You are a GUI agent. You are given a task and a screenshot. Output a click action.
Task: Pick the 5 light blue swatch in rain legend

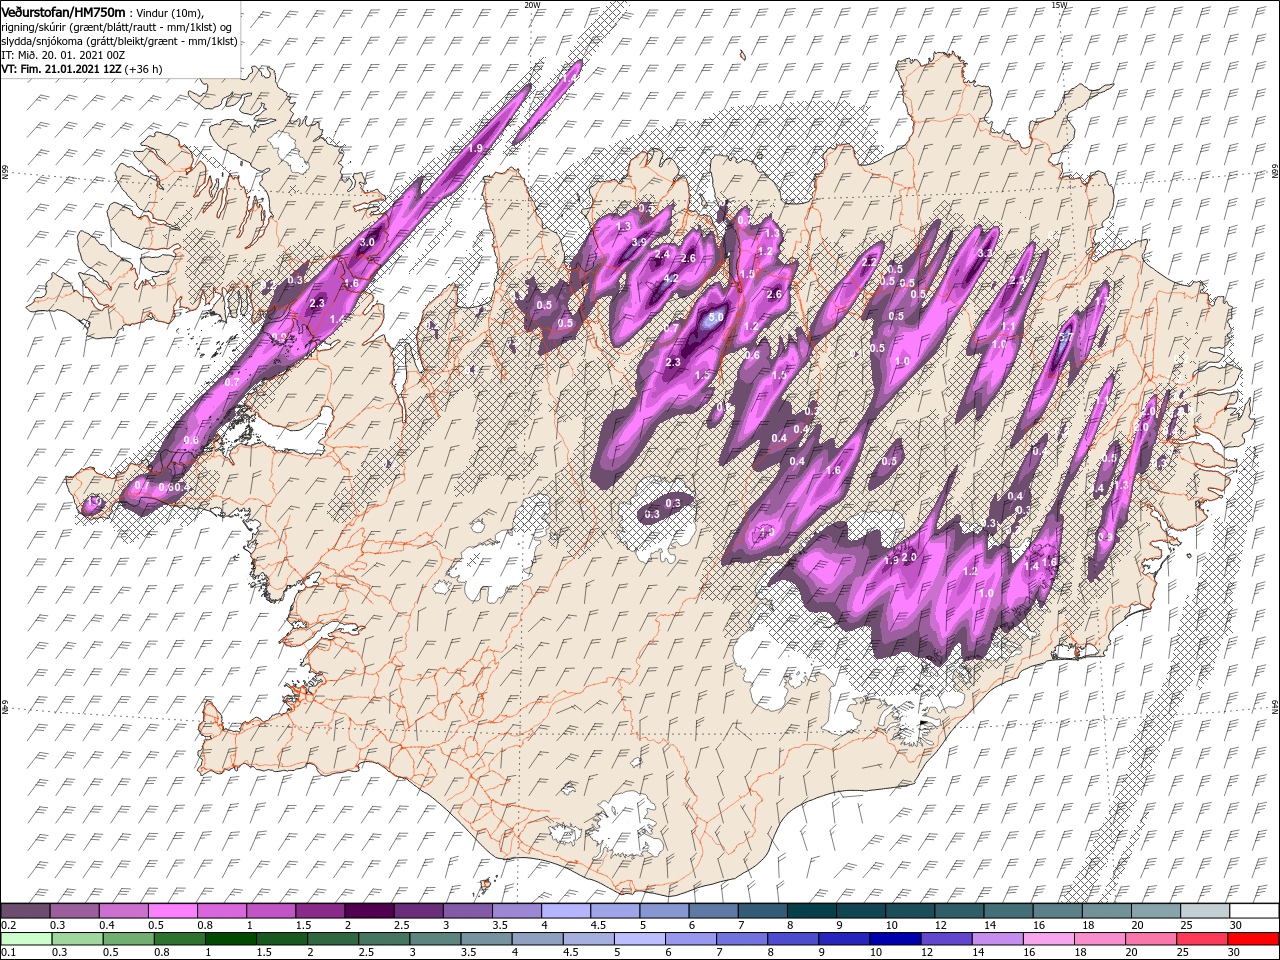640,939
